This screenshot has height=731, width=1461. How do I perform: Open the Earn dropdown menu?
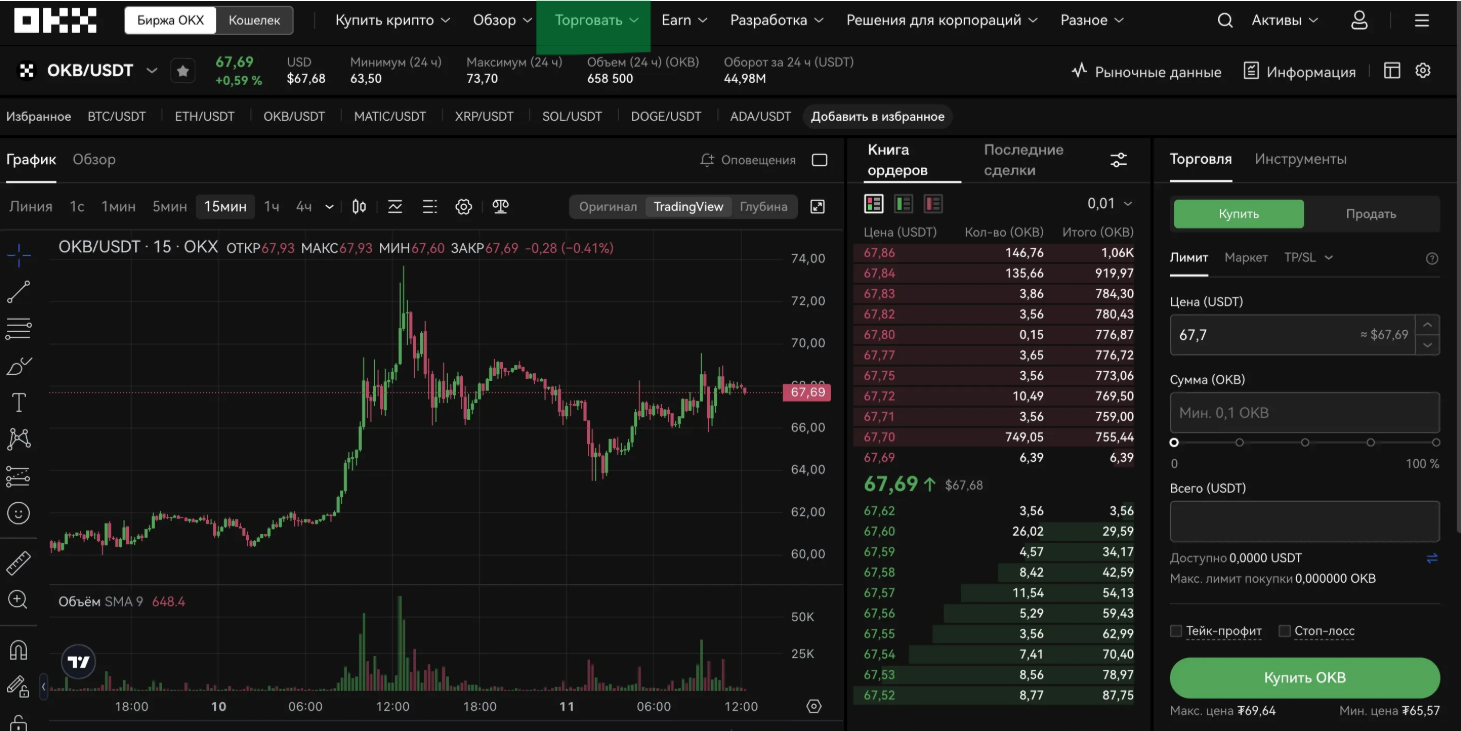(685, 20)
